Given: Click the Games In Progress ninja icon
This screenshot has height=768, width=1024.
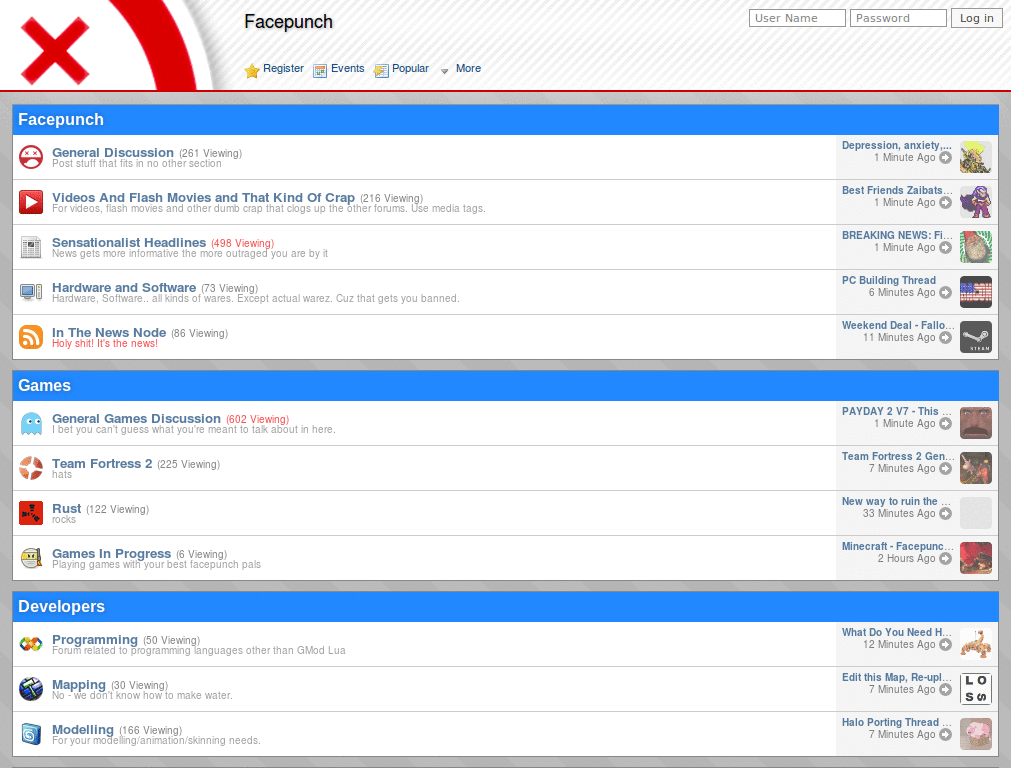Looking at the screenshot, I should (x=31, y=558).
